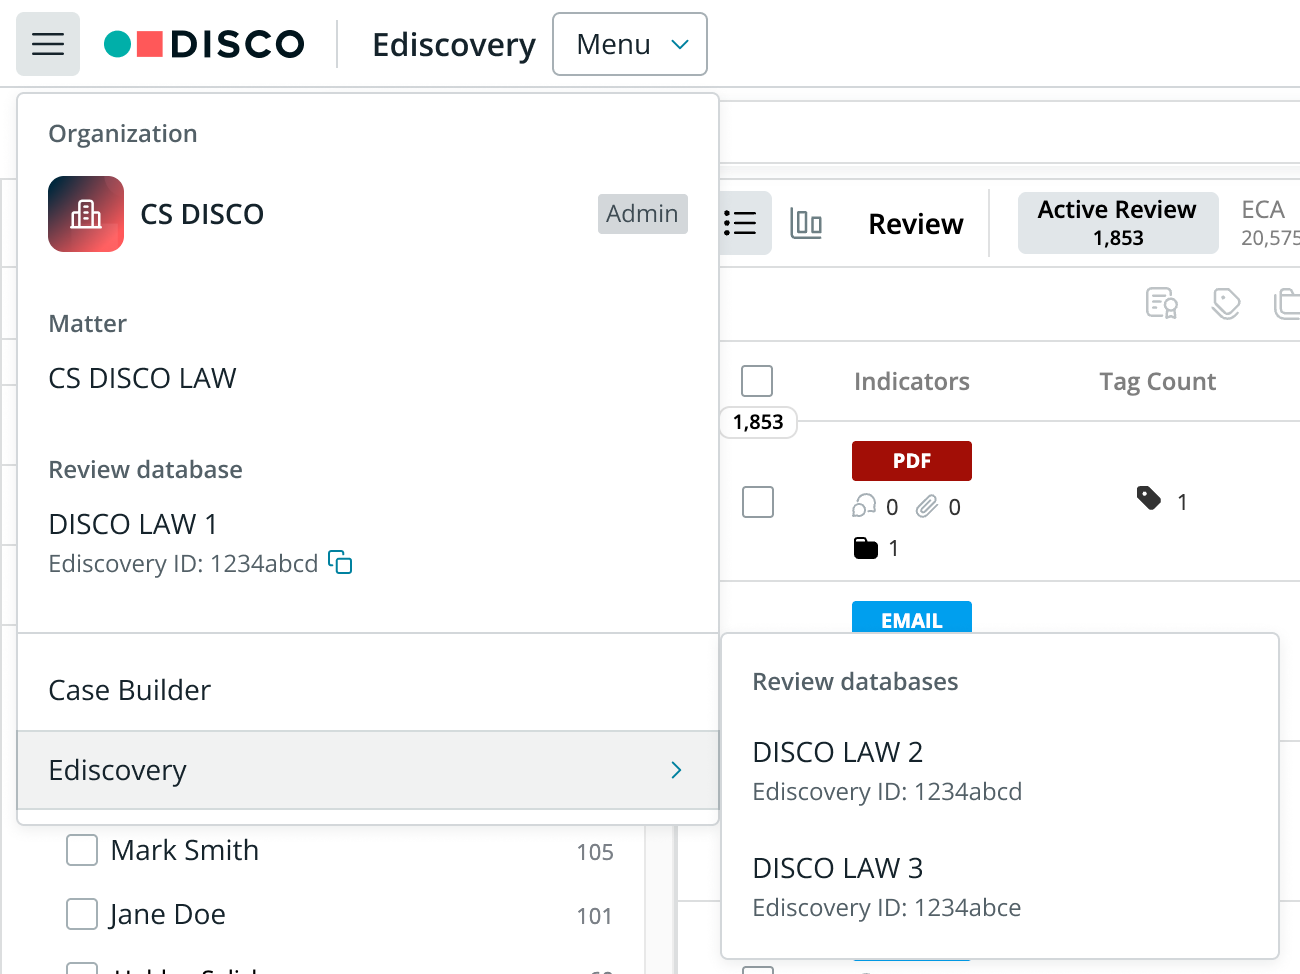
Task: Switch to list view icon
Action: coord(740,223)
